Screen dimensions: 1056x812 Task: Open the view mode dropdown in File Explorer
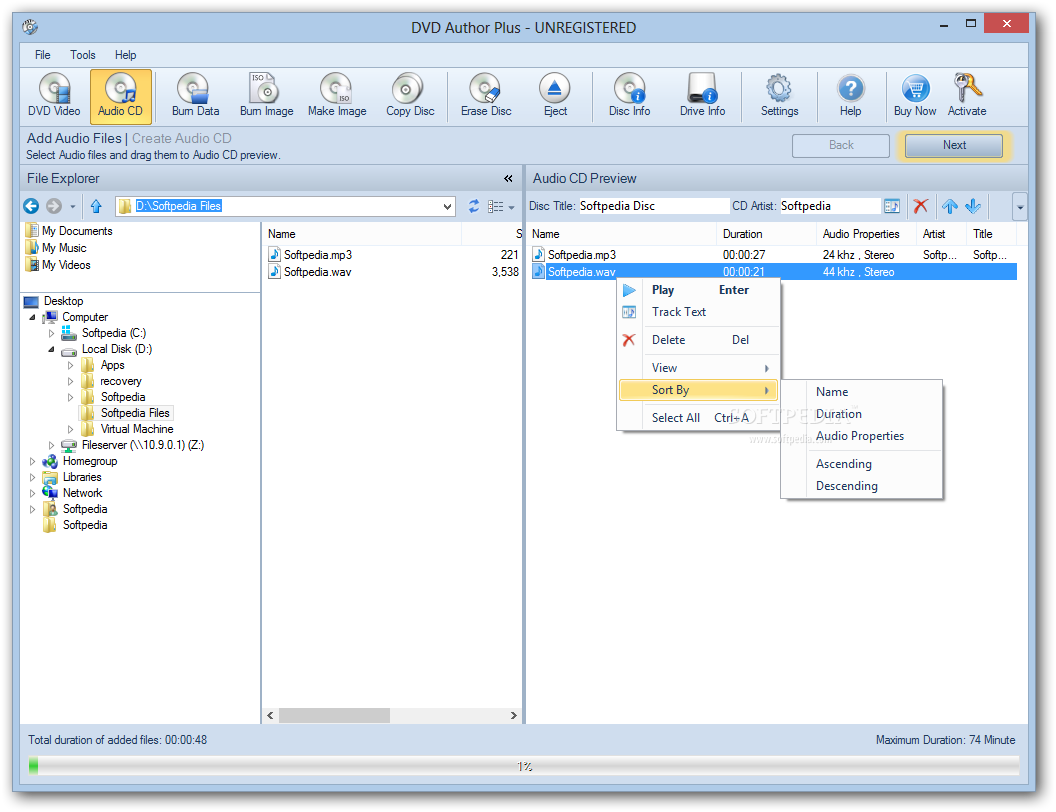511,207
